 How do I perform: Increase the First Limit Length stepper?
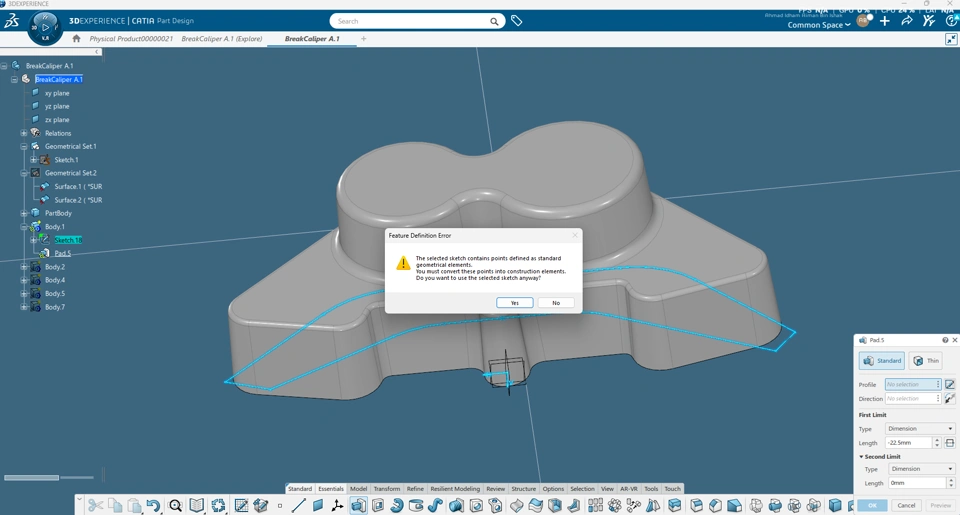tap(937, 440)
